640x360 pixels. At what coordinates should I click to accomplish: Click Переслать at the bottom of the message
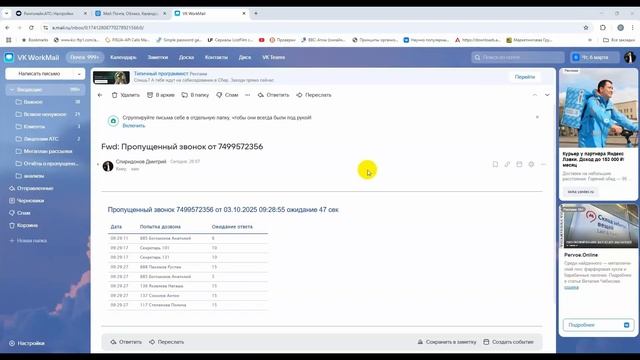point(167,342)
